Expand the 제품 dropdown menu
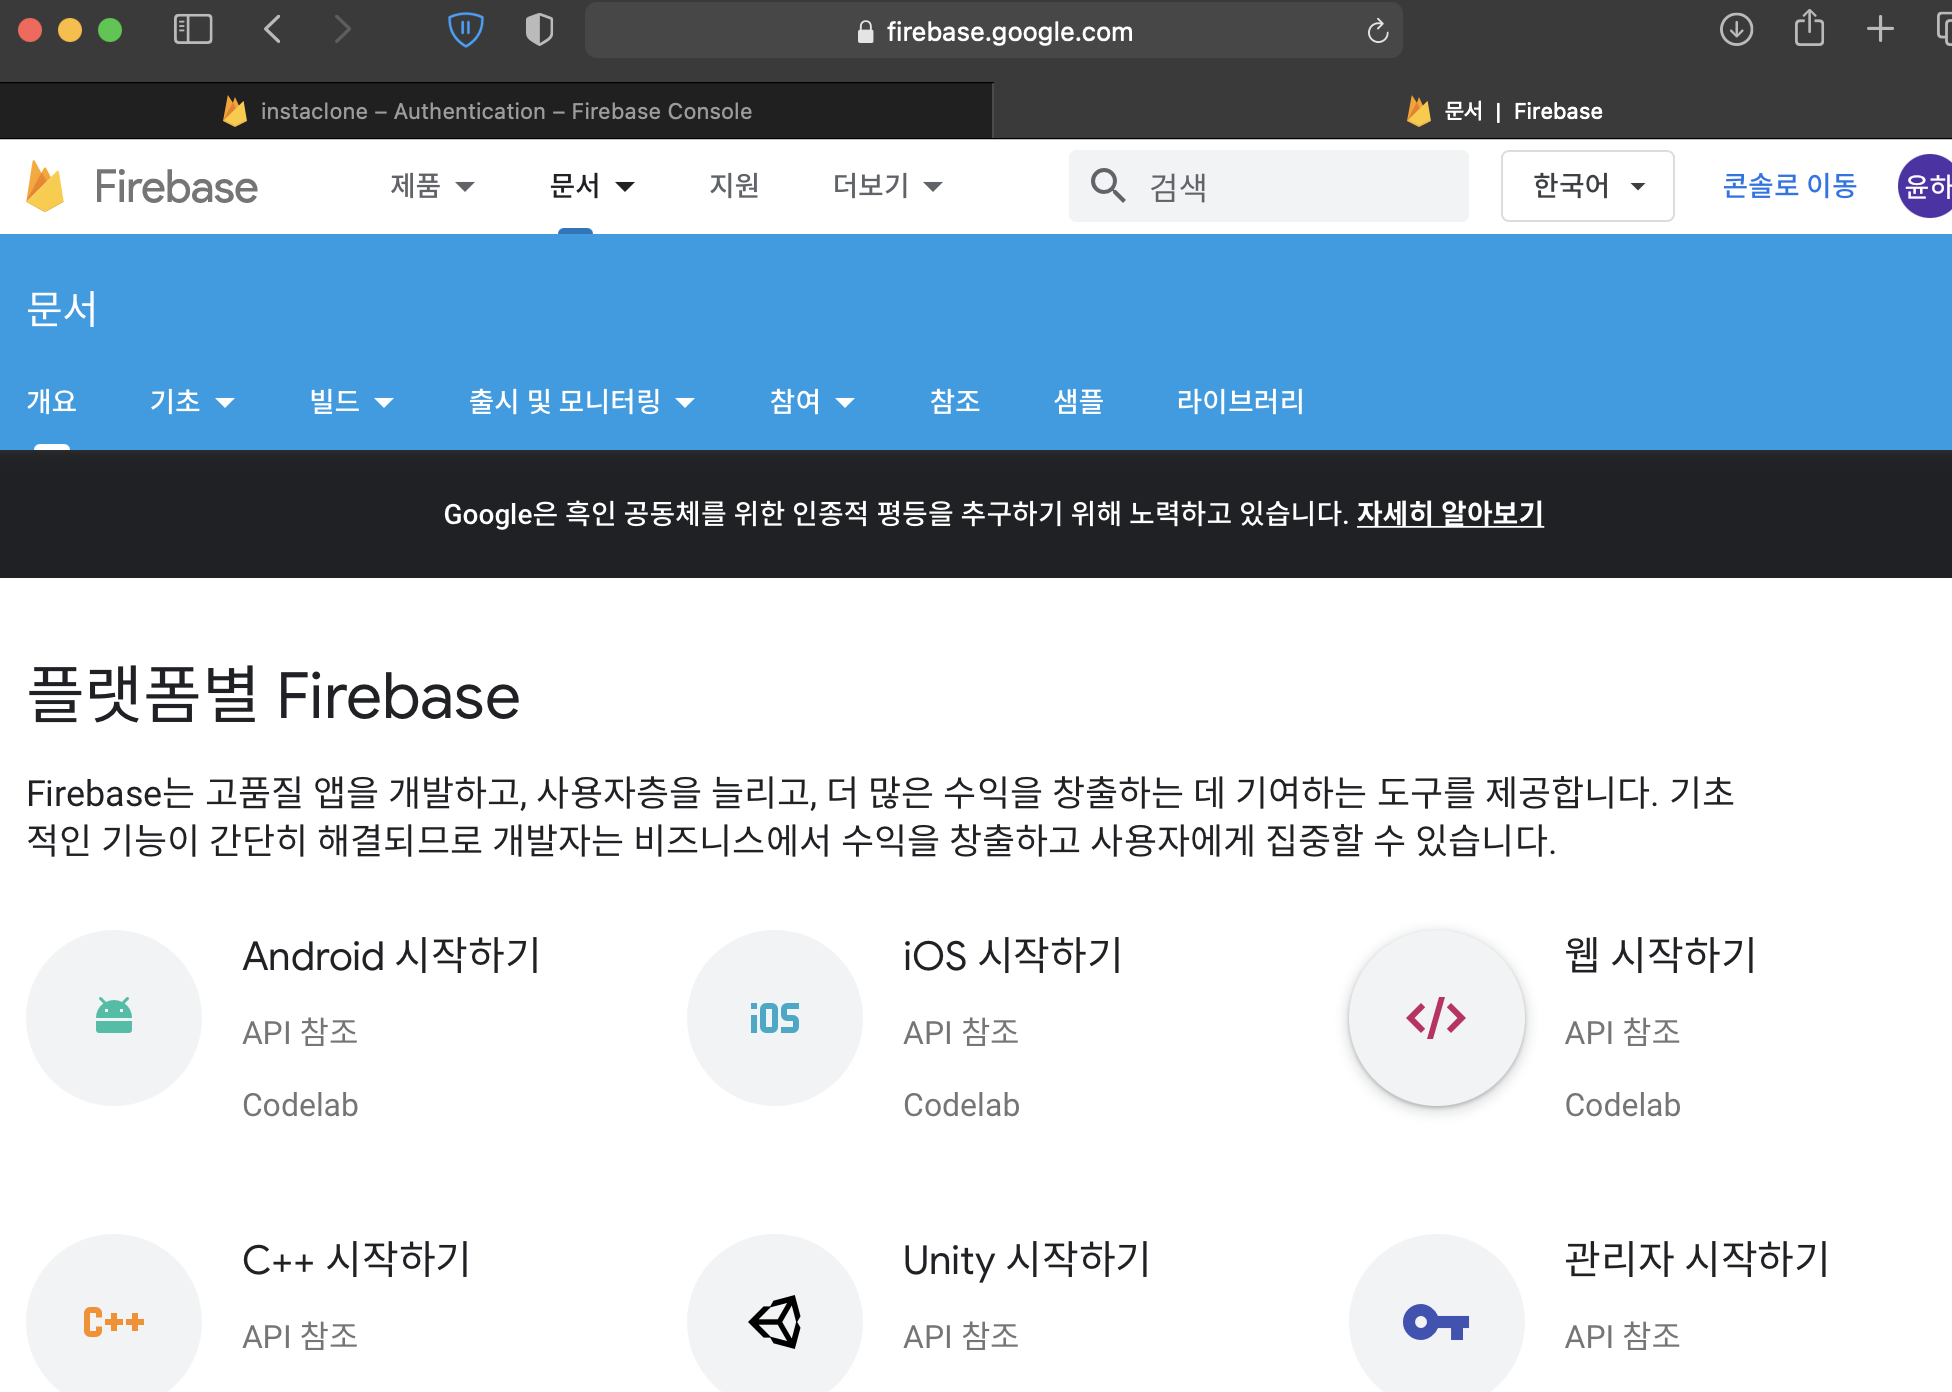 432,186
